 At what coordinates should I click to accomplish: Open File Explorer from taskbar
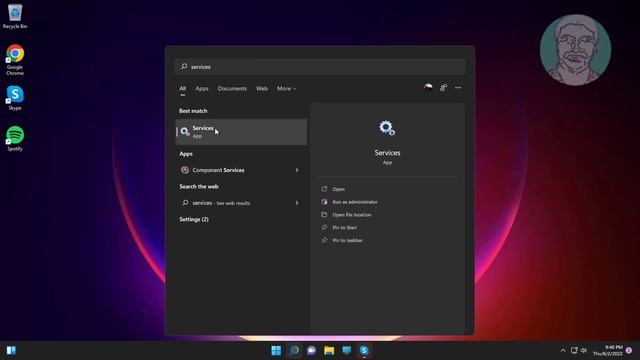[x=329, y=350]
